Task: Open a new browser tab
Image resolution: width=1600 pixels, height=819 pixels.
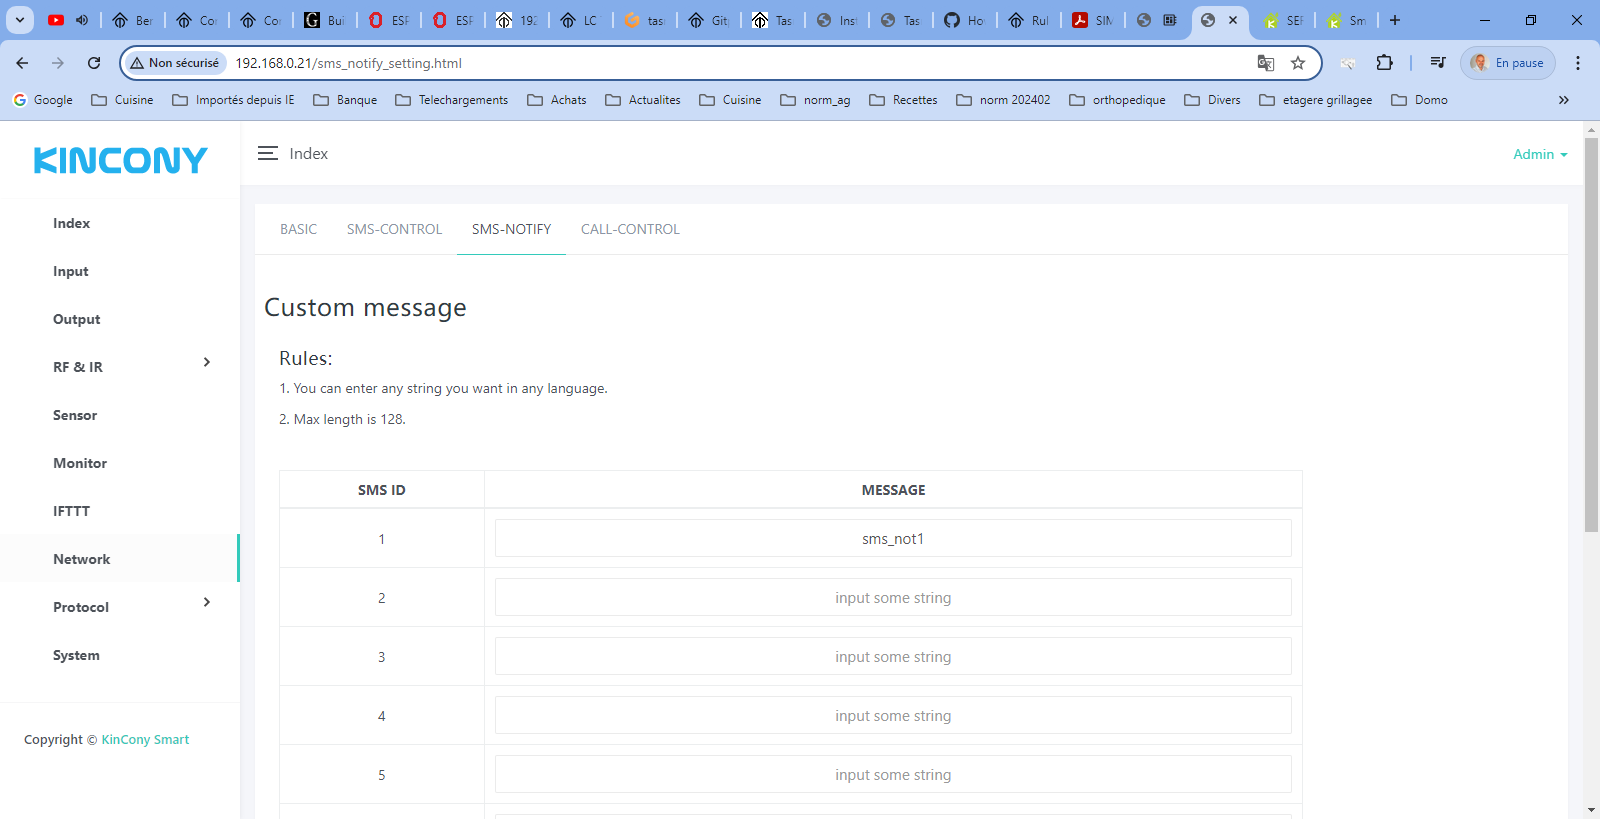Action: coord(1395,20)
